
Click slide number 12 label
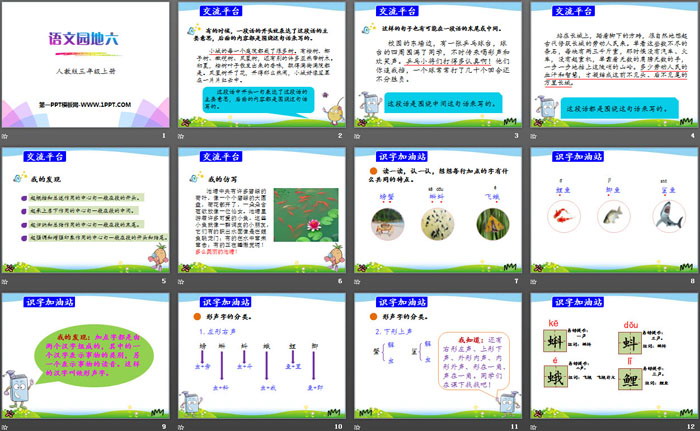pos(691,427)
